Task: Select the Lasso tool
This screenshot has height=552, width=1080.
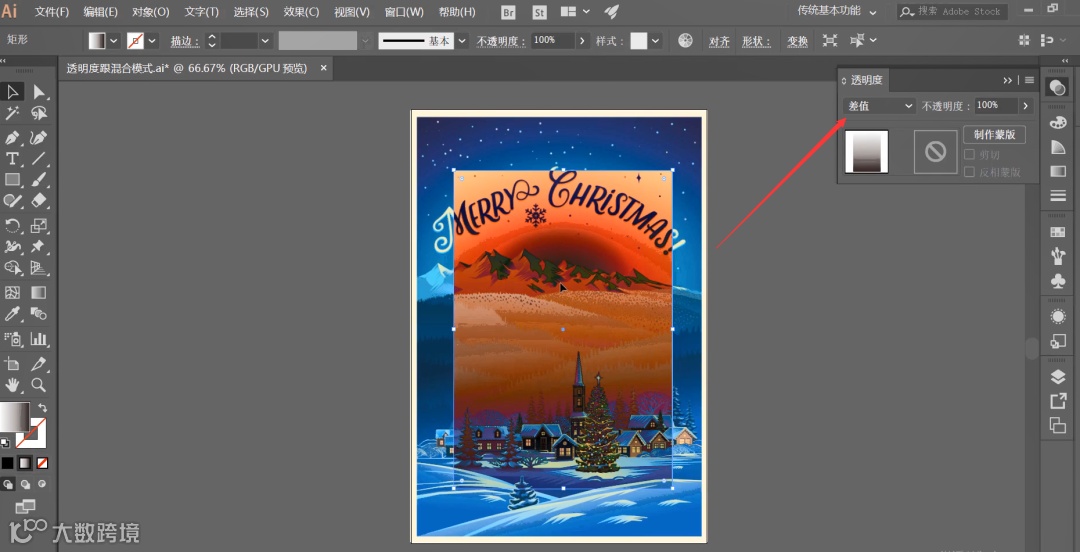Action: pyautogui.click(x=39, y=113)
